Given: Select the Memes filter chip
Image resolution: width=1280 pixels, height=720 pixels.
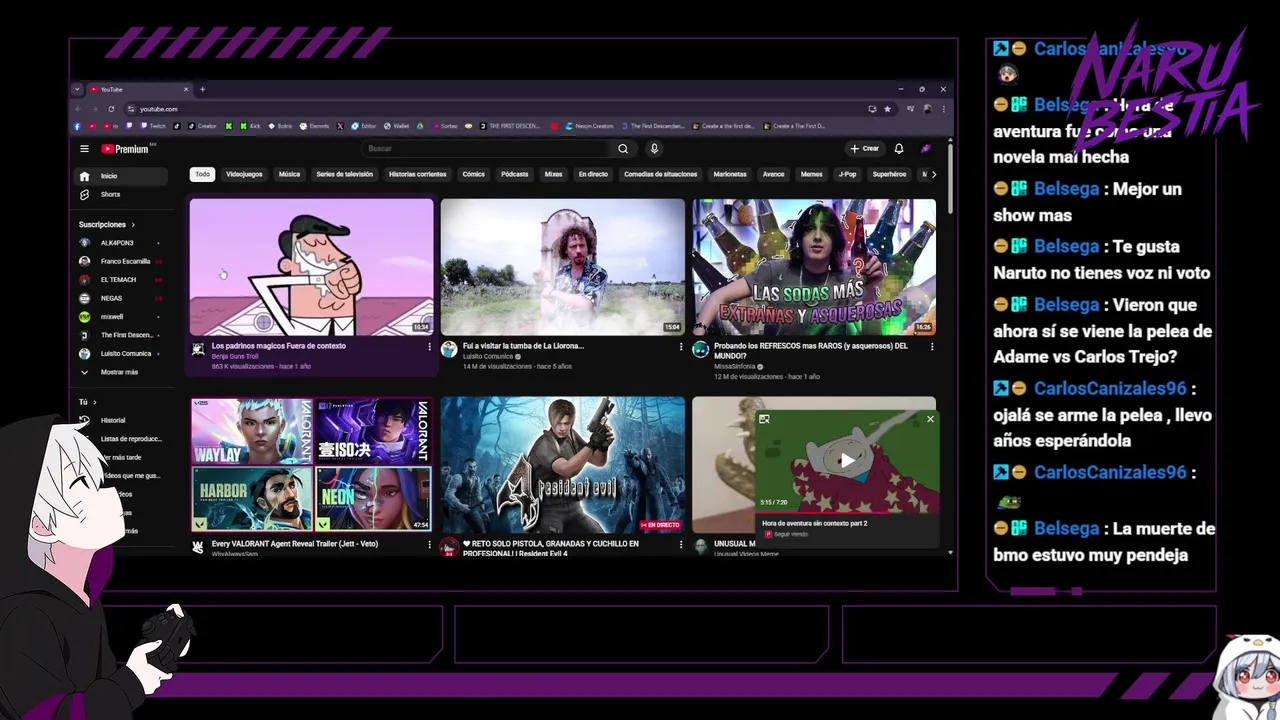Looking at the screenshot, I should coord(812,174).
